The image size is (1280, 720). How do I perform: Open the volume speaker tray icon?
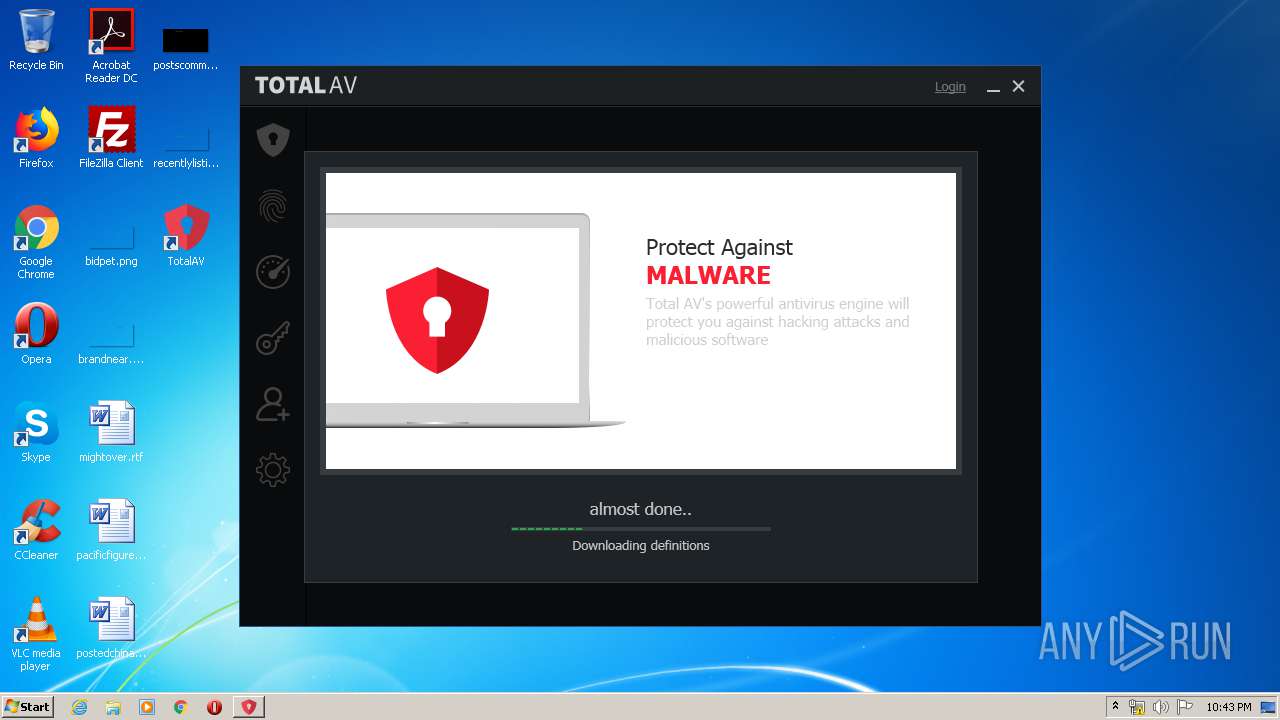coord(1161,707)
